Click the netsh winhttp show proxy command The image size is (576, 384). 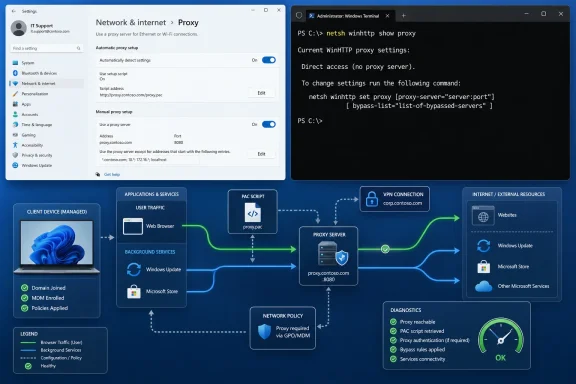point(371,33)
